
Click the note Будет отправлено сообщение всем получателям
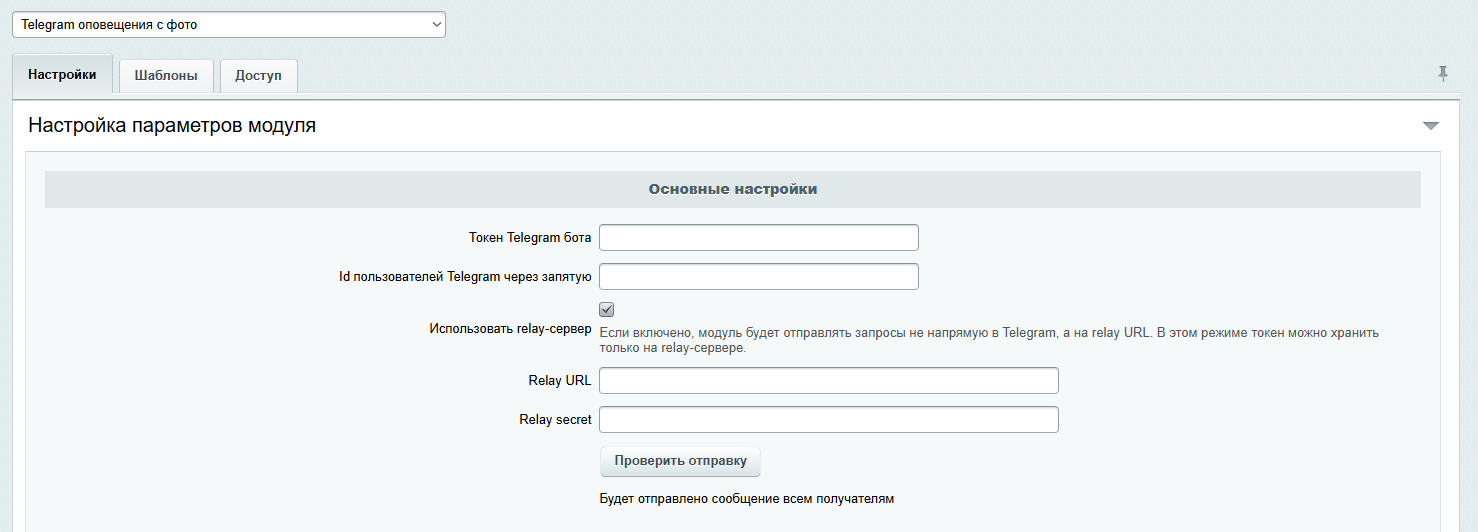(746, 498)
